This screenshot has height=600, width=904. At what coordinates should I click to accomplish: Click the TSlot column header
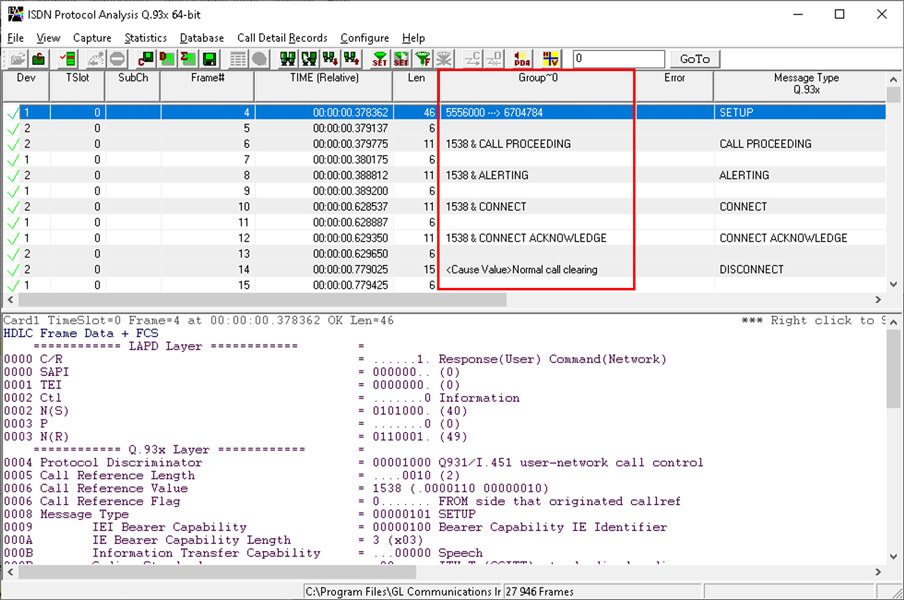[77, 86]
